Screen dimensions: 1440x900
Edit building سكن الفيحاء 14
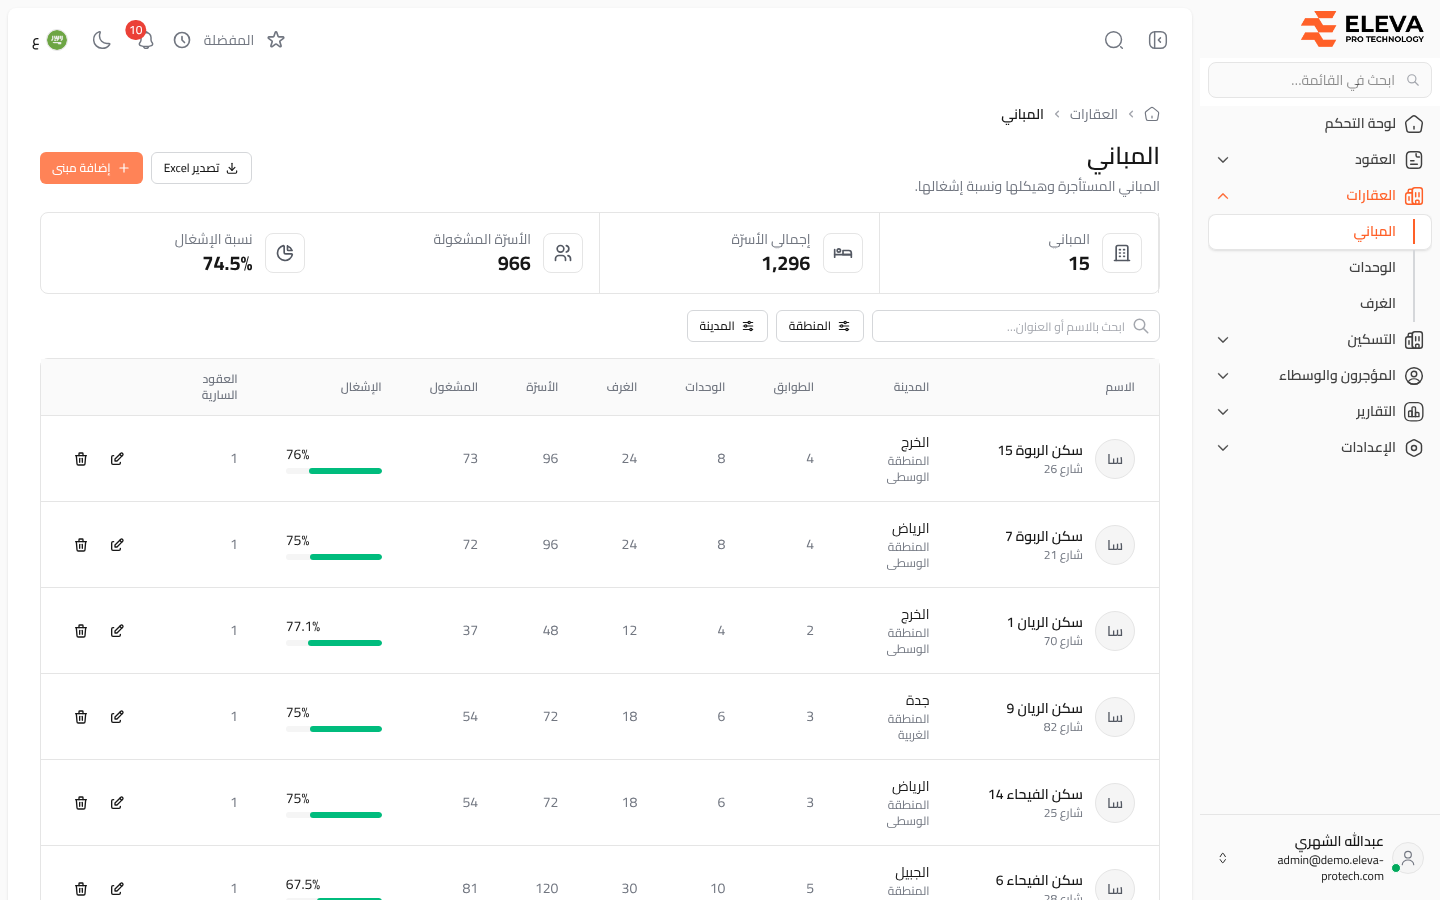[x=117, y=803]
